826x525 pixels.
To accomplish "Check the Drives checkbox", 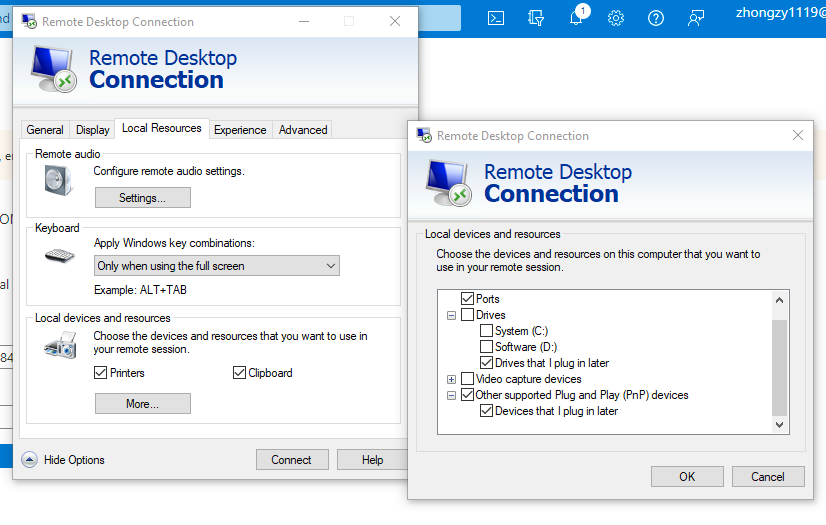I will pos(467,315).
